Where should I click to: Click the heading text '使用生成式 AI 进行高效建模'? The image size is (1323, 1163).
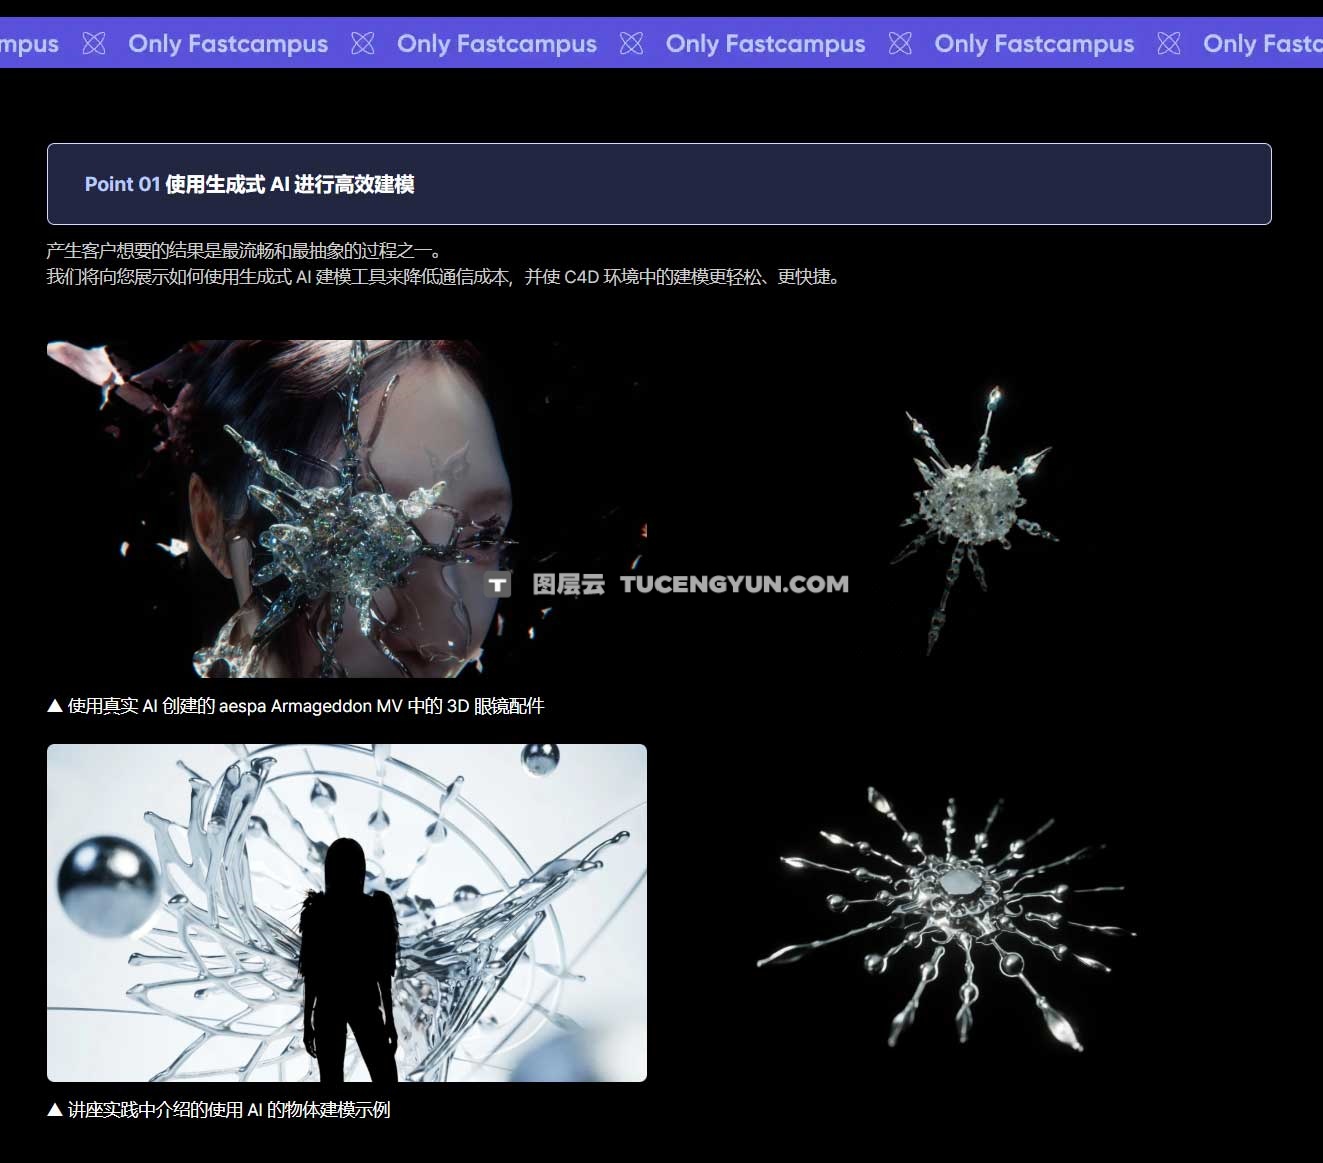pos(290,184)
